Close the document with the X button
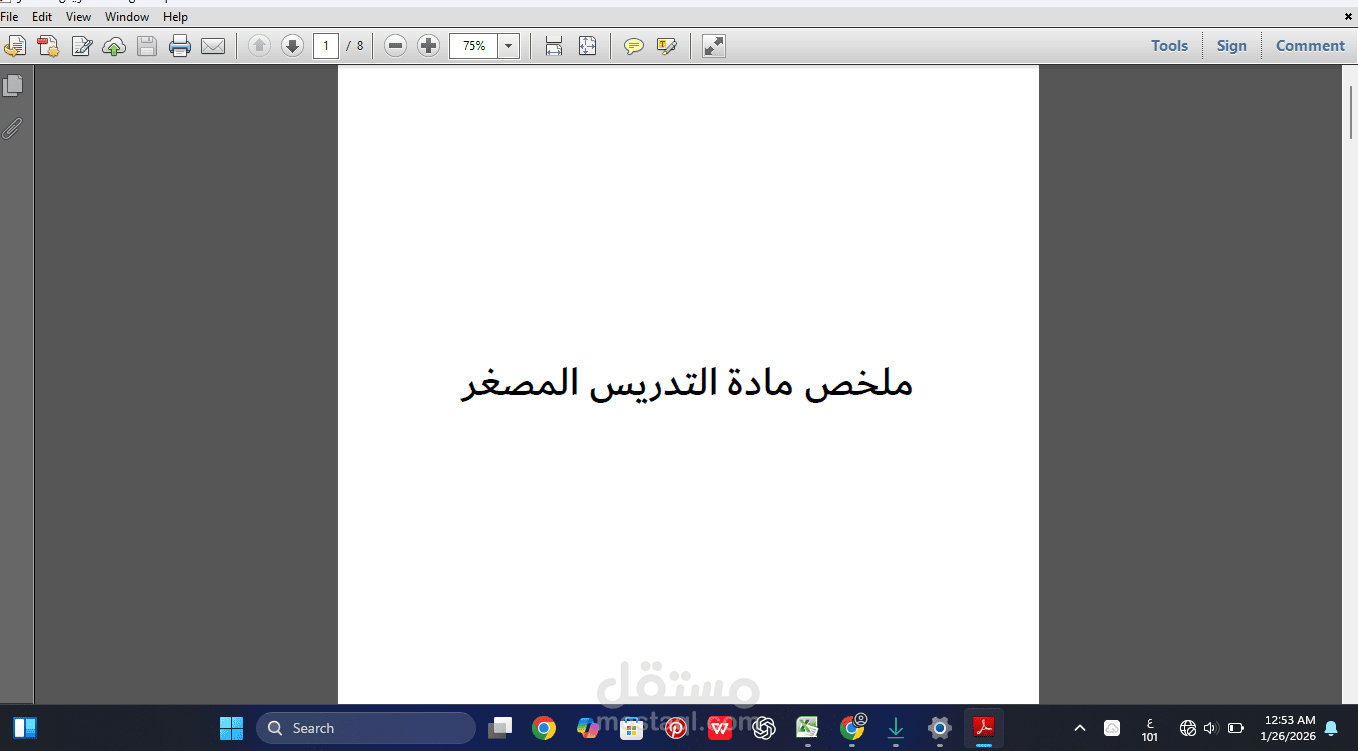The width and height of the screenshot is (1358, 751). tap(1348, 17)
